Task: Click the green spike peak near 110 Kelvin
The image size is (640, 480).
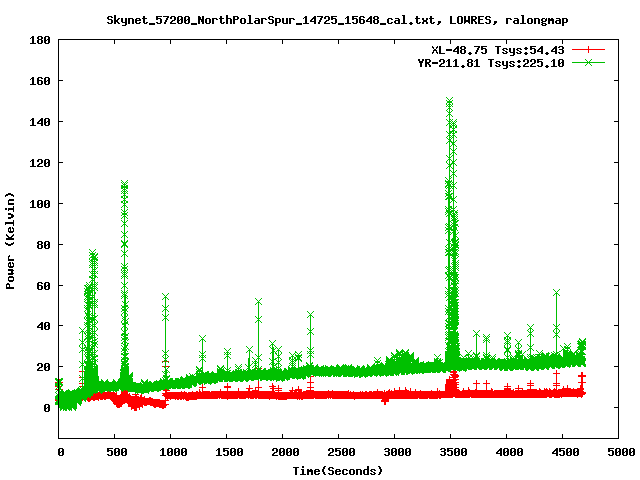Action: pos(124,184)
